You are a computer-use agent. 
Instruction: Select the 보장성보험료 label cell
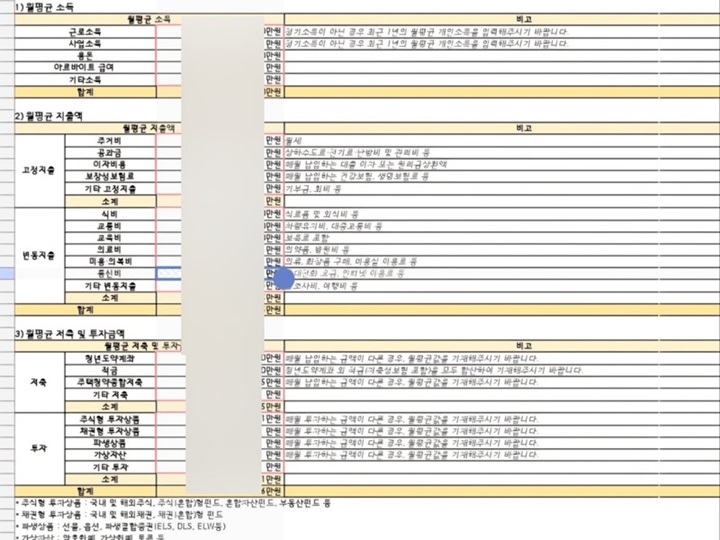click(110, 176)
